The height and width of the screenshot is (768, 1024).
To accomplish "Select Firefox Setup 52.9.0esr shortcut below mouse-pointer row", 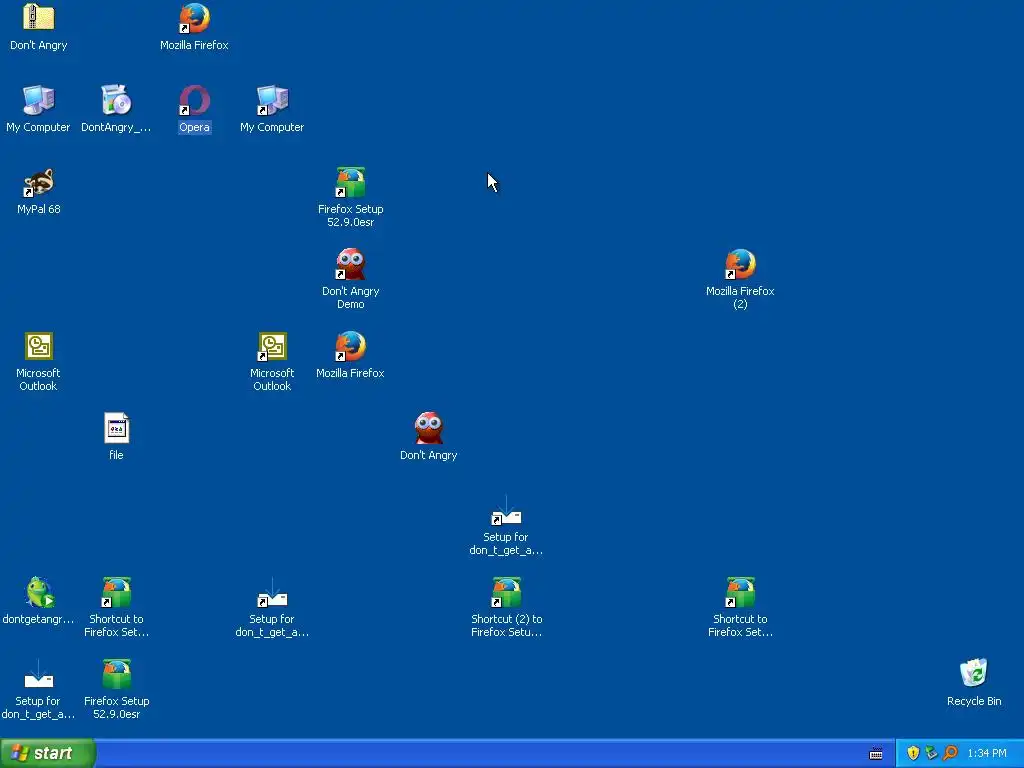I will click(x=351, y=182).
